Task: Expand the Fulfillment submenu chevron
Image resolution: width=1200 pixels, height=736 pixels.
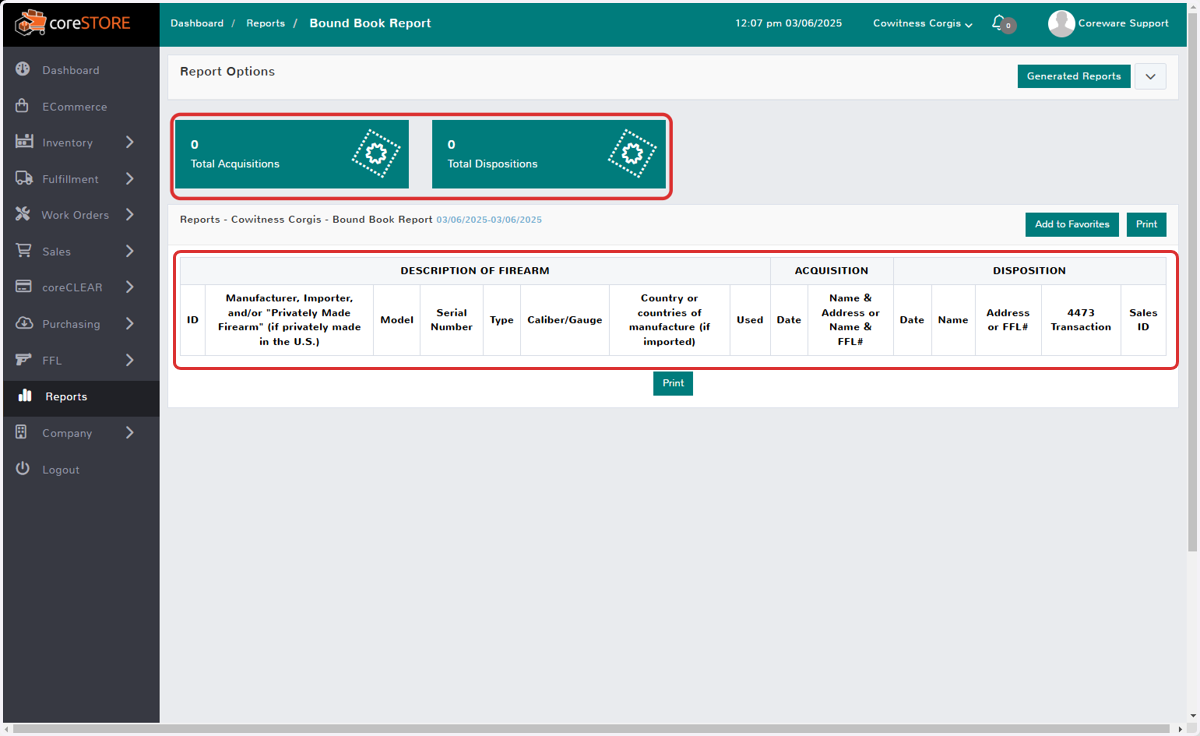Action: (130, 179)
